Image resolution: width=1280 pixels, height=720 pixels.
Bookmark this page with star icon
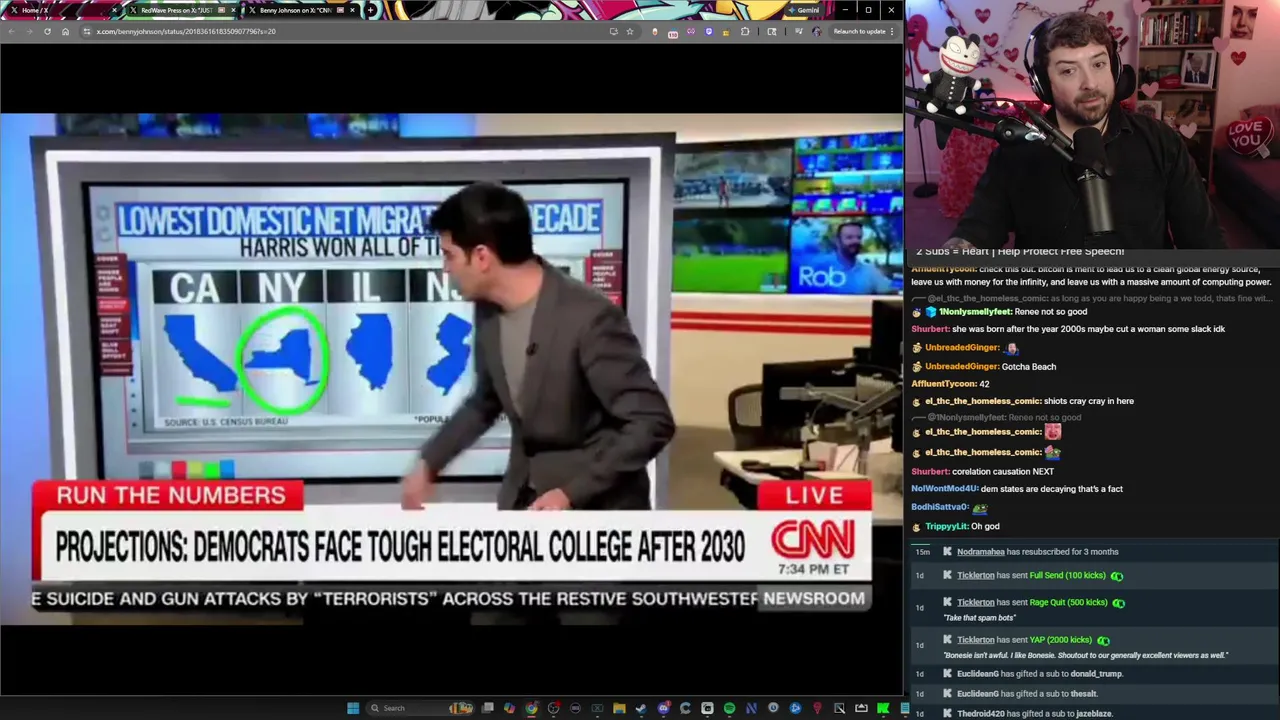[x=630, y=31]
